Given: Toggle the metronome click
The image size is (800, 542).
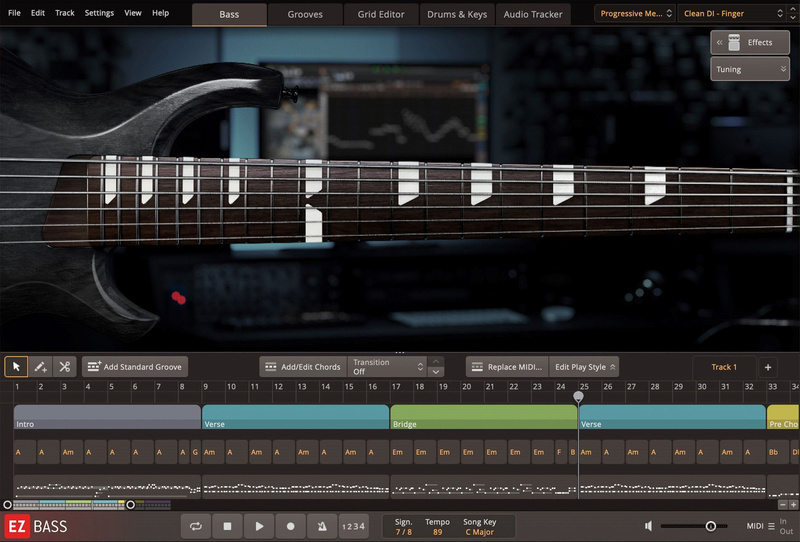Looking at the screenshot, I should (322, 526).
